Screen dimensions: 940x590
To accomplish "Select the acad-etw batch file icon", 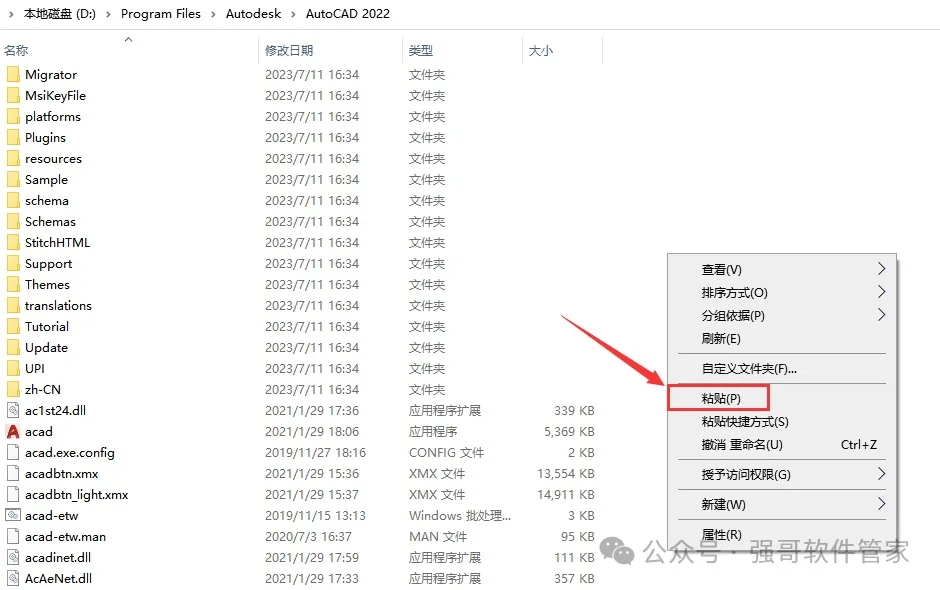I will click(13, 515).
